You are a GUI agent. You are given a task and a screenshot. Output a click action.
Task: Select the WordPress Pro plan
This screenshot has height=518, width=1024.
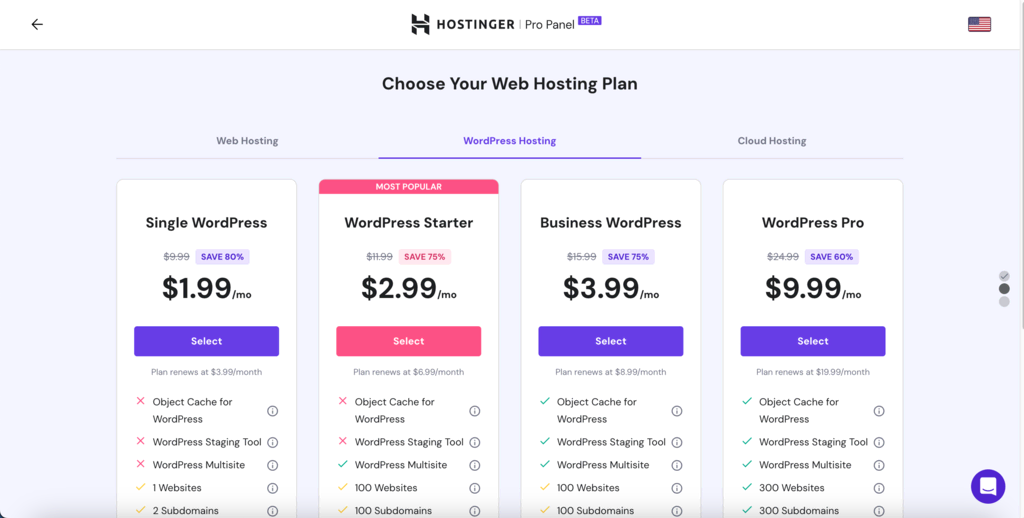812,341
